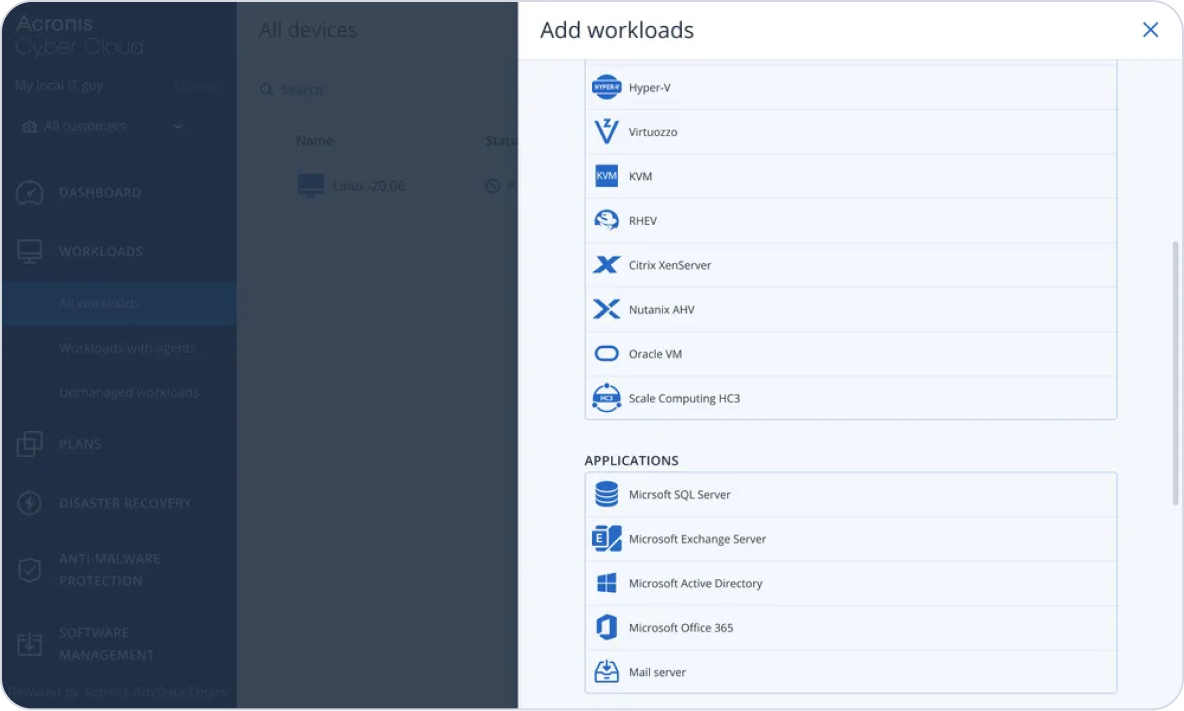Close the Add workloads panel
The width and height of the screenshot is (1184, 711).
(1150, 30)
